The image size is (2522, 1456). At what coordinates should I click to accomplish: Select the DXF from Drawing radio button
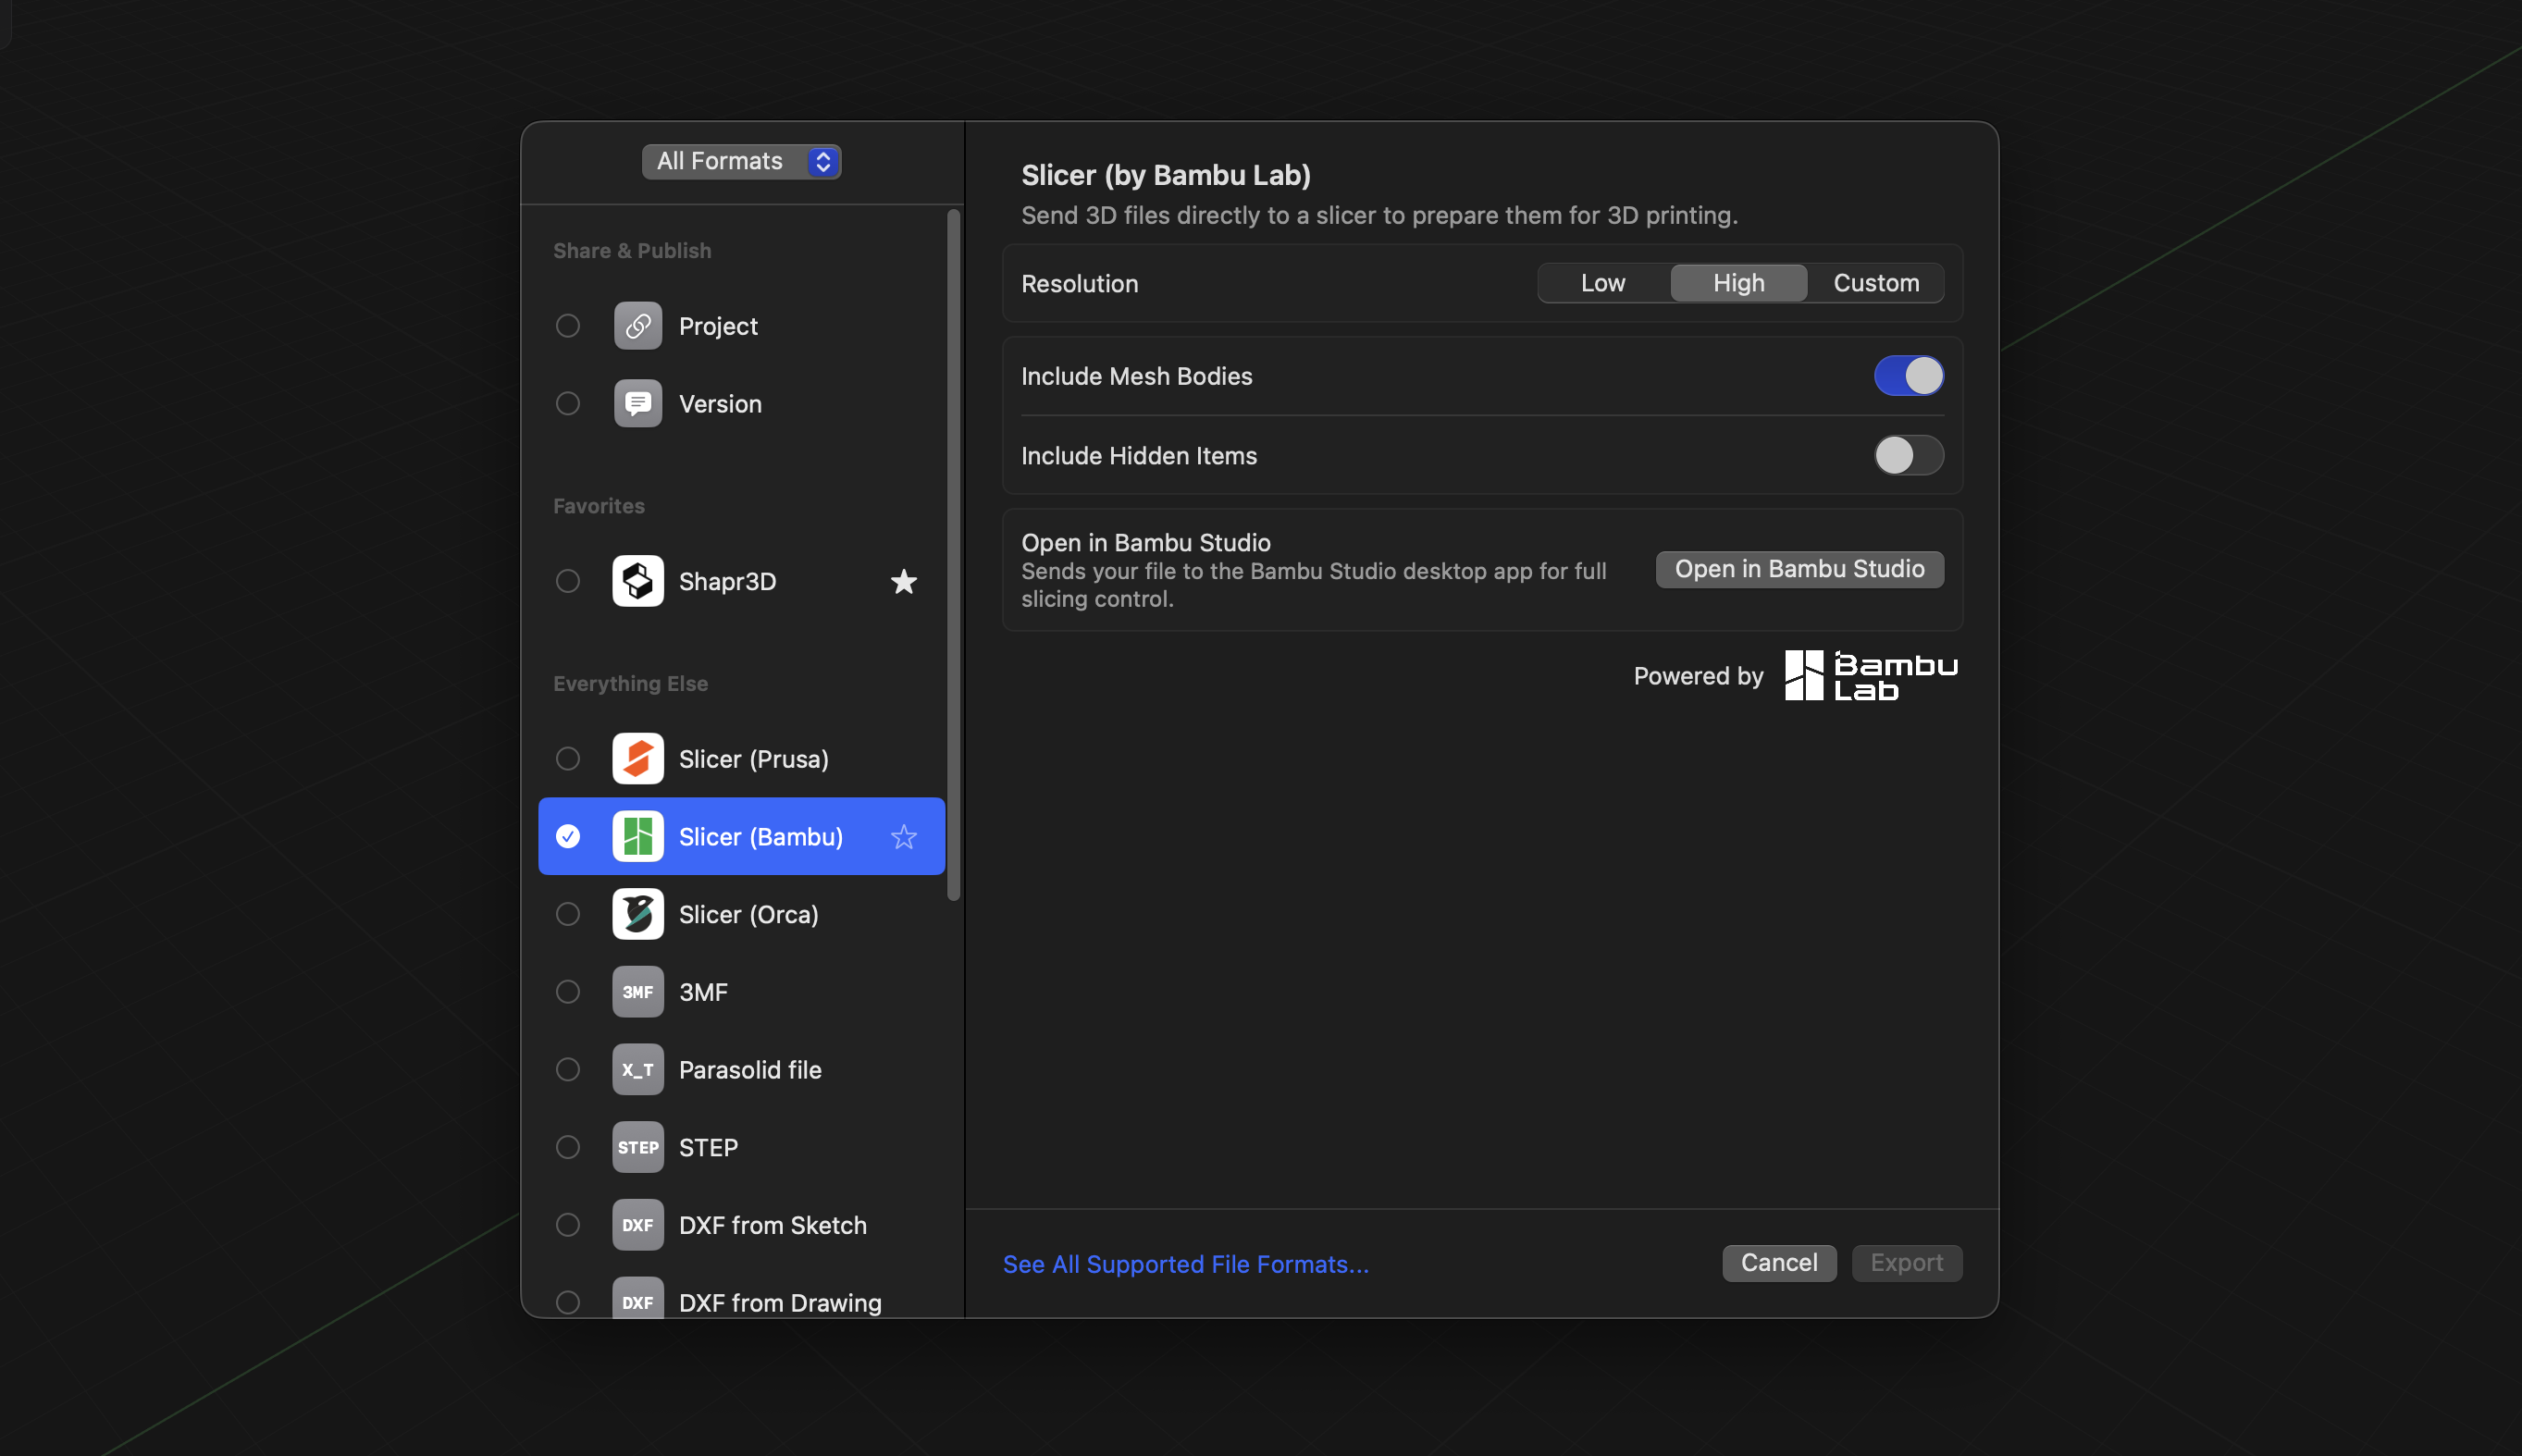[568, 1302]
